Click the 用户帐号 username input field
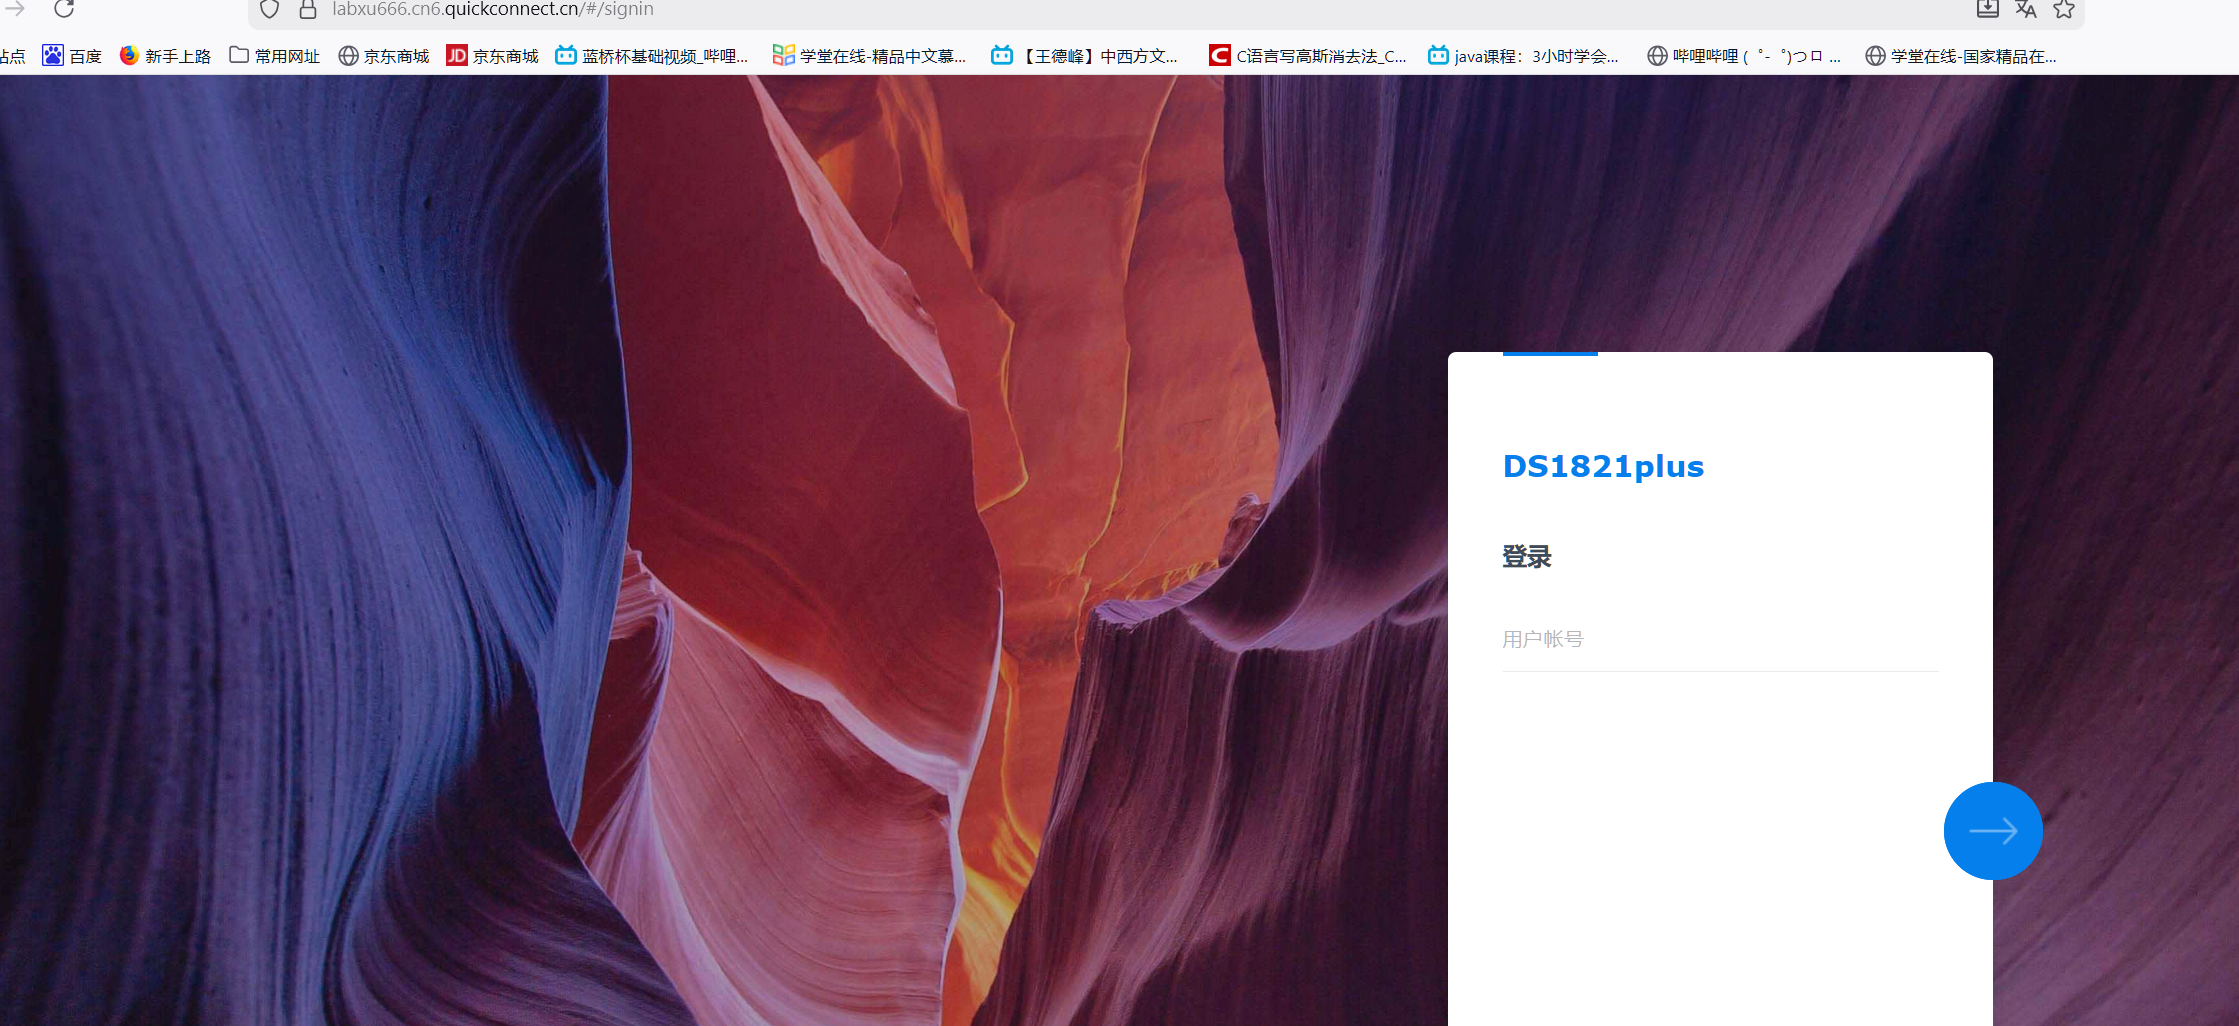The image size is (2239, 1026). (x=1719, y=640)
